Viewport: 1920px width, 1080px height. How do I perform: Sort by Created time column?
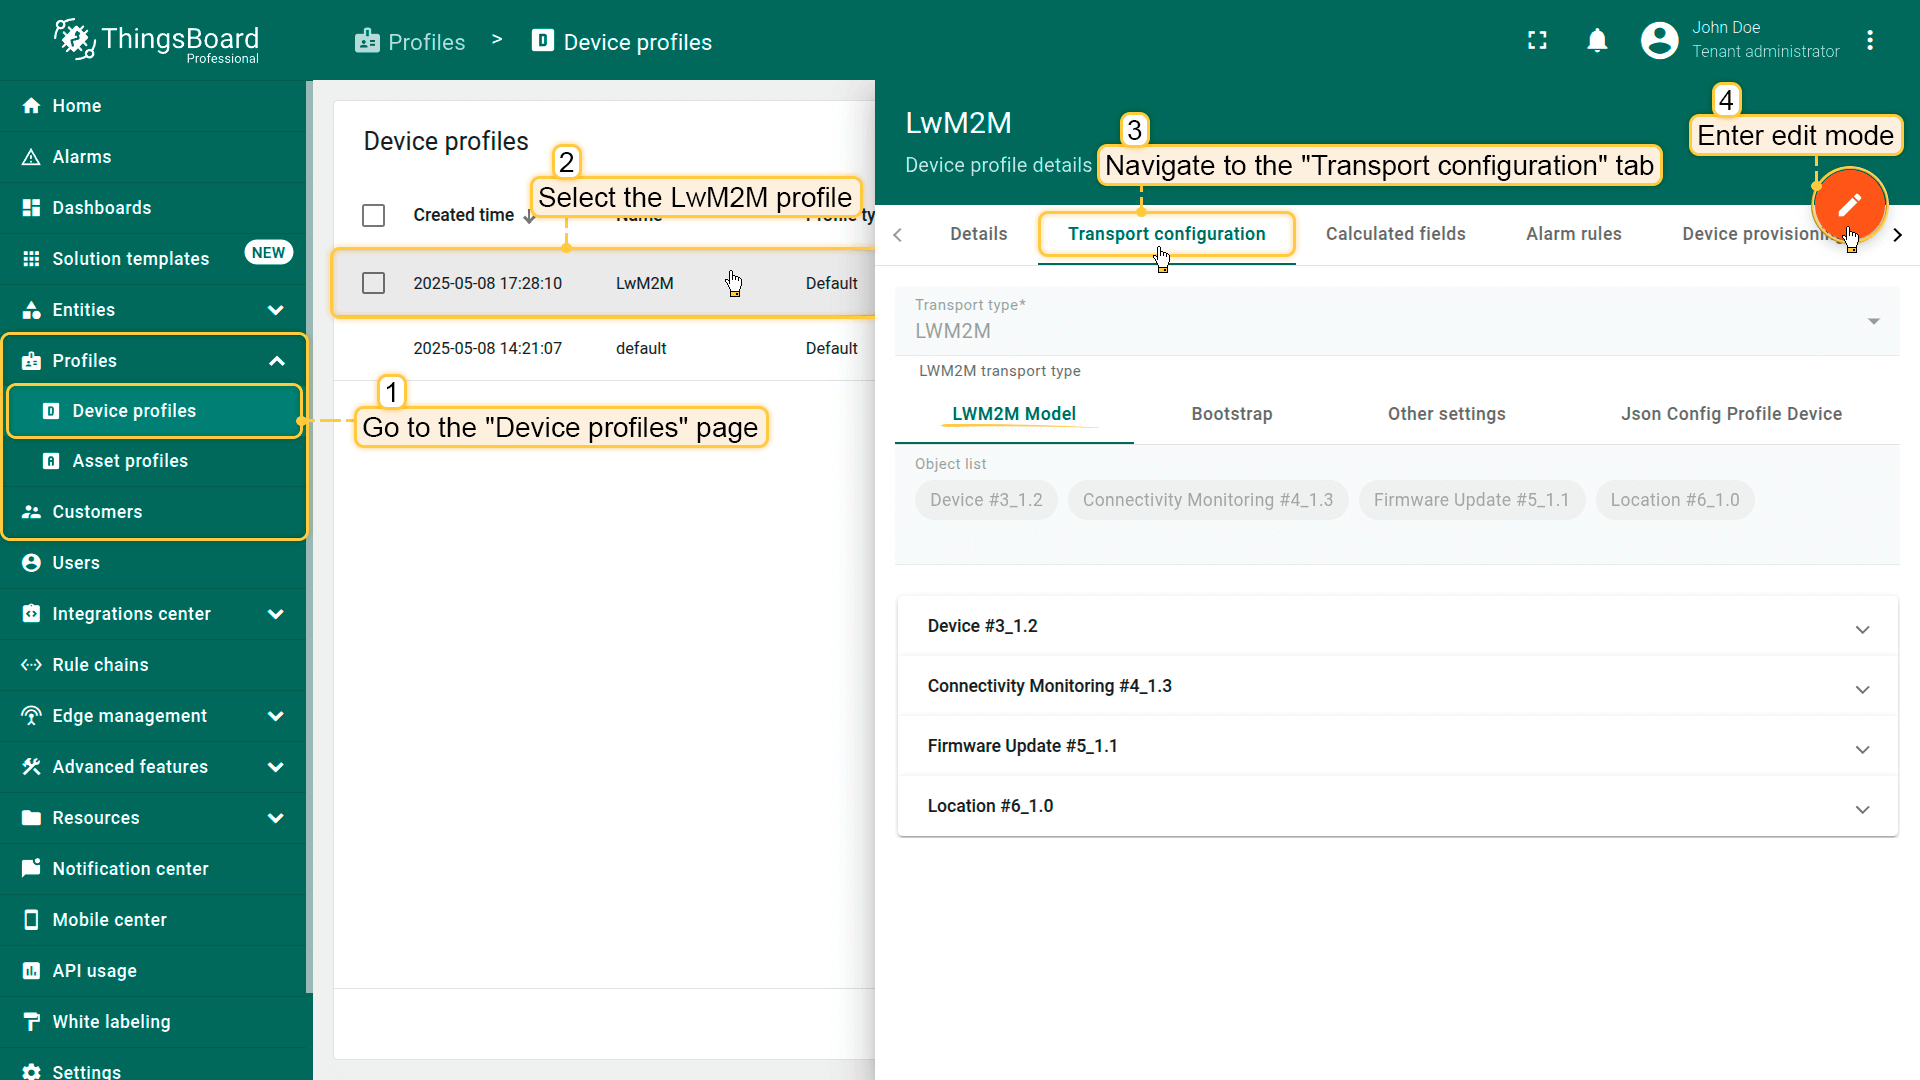point(464,215)
